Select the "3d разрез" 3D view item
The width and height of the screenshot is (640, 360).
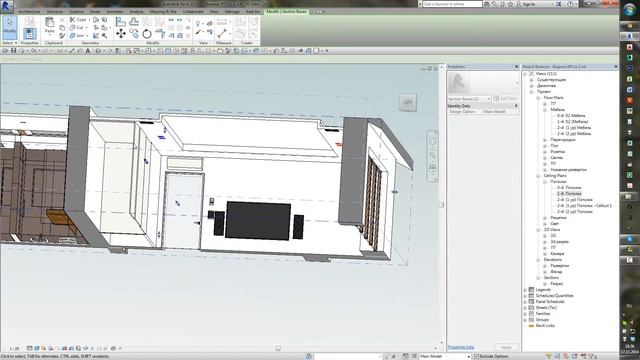pyautogui.click(x=560, y=242)
